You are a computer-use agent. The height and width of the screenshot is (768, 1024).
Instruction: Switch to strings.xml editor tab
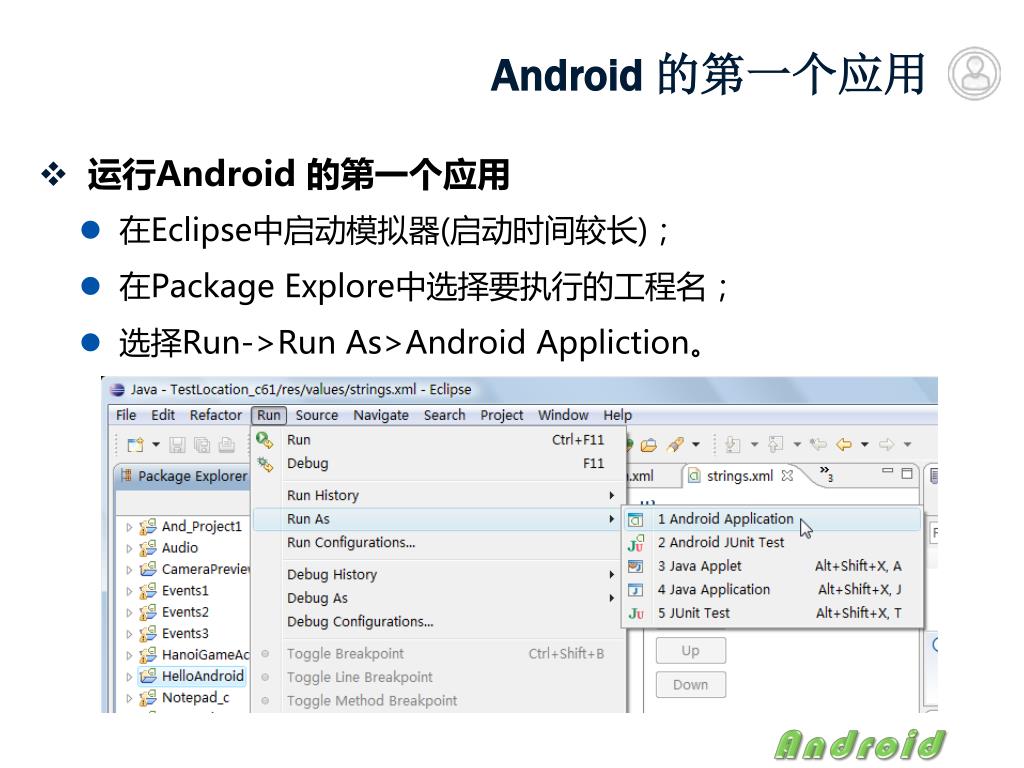point(741,476)
